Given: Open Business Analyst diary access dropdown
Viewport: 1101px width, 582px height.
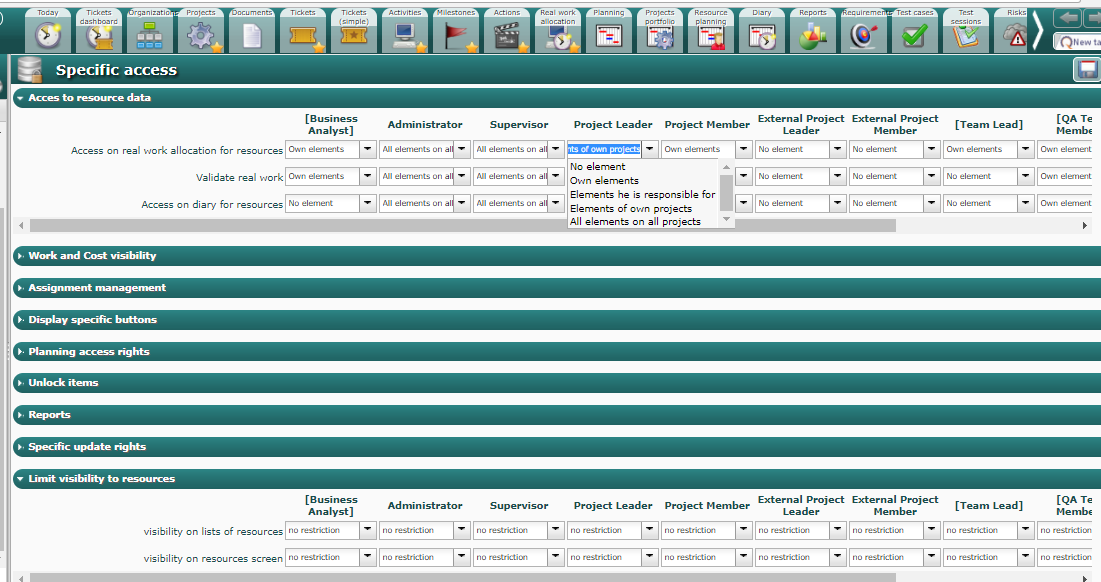Looking at the screenshot, I should click(x=368, y=204).
